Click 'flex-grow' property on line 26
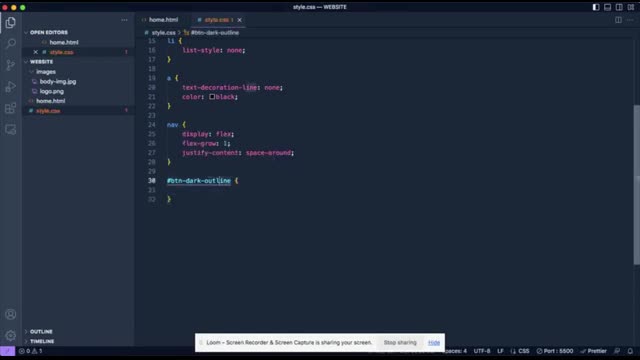 (x=199, y=143)
